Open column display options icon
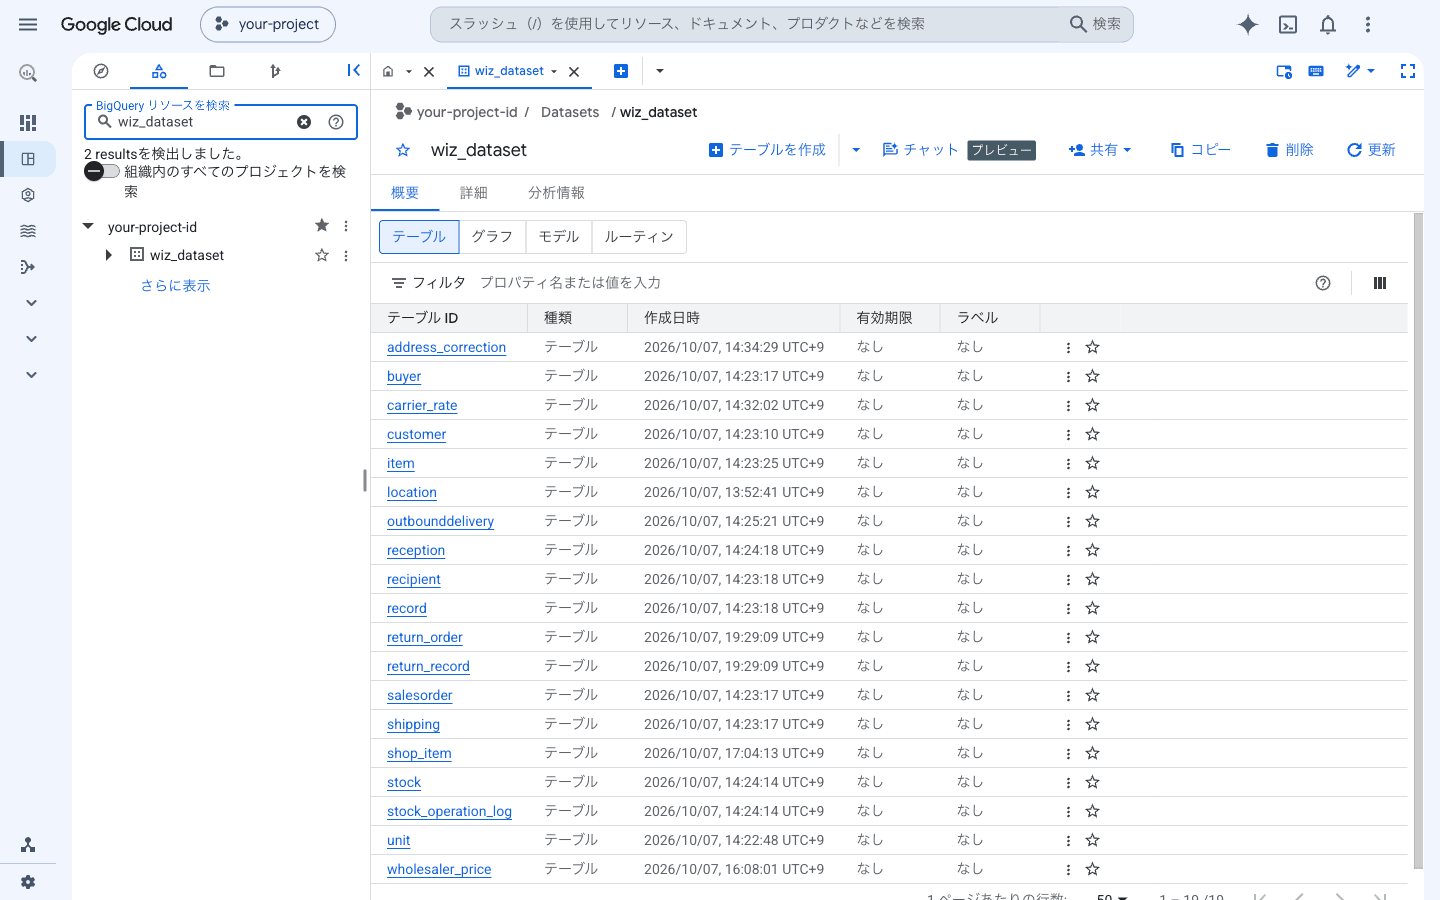The image size is (1440, 900). (1380, 283)
